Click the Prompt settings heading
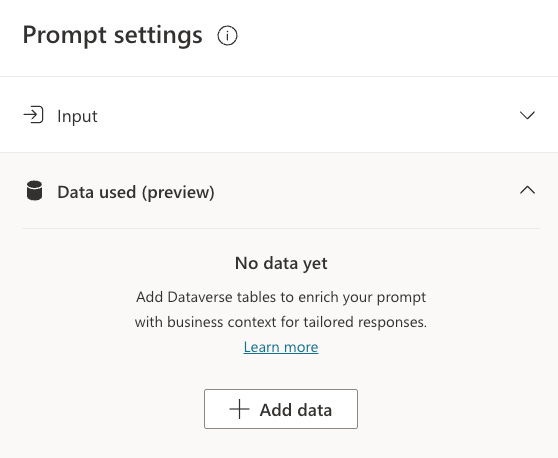Image resolution: width=558 pixels, height=458 pixels. [x=112, y=36]
